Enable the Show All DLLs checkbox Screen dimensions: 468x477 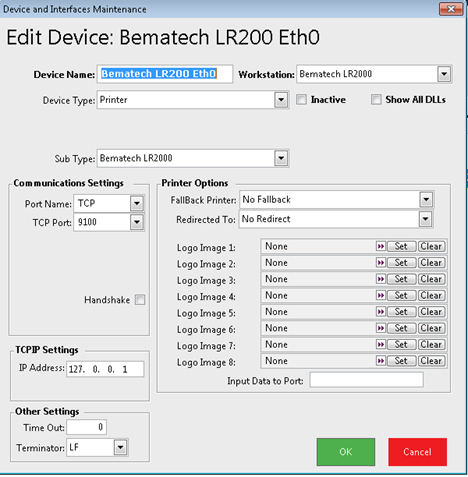376,100
